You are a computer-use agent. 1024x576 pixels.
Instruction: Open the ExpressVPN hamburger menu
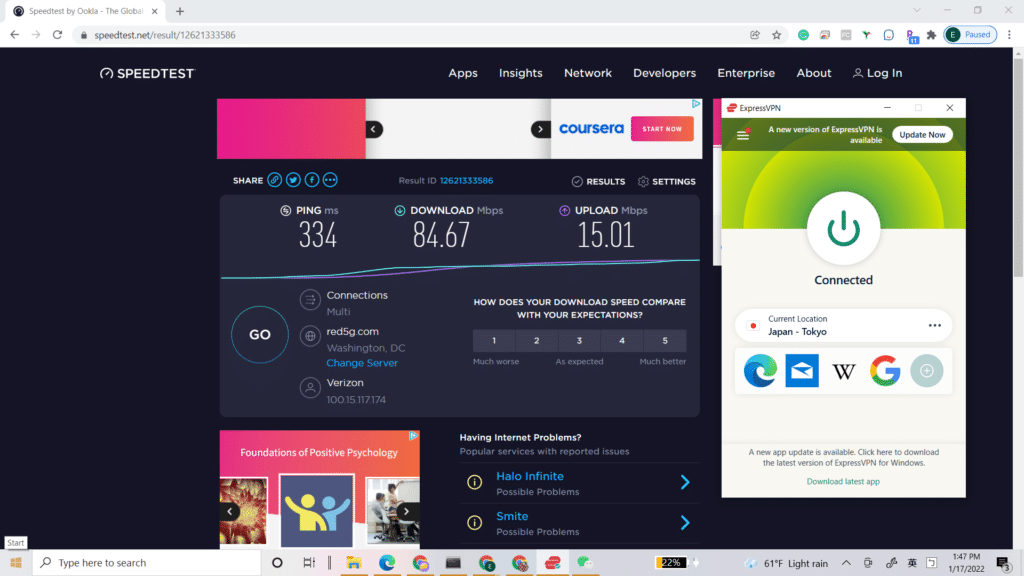pos(743,135)
